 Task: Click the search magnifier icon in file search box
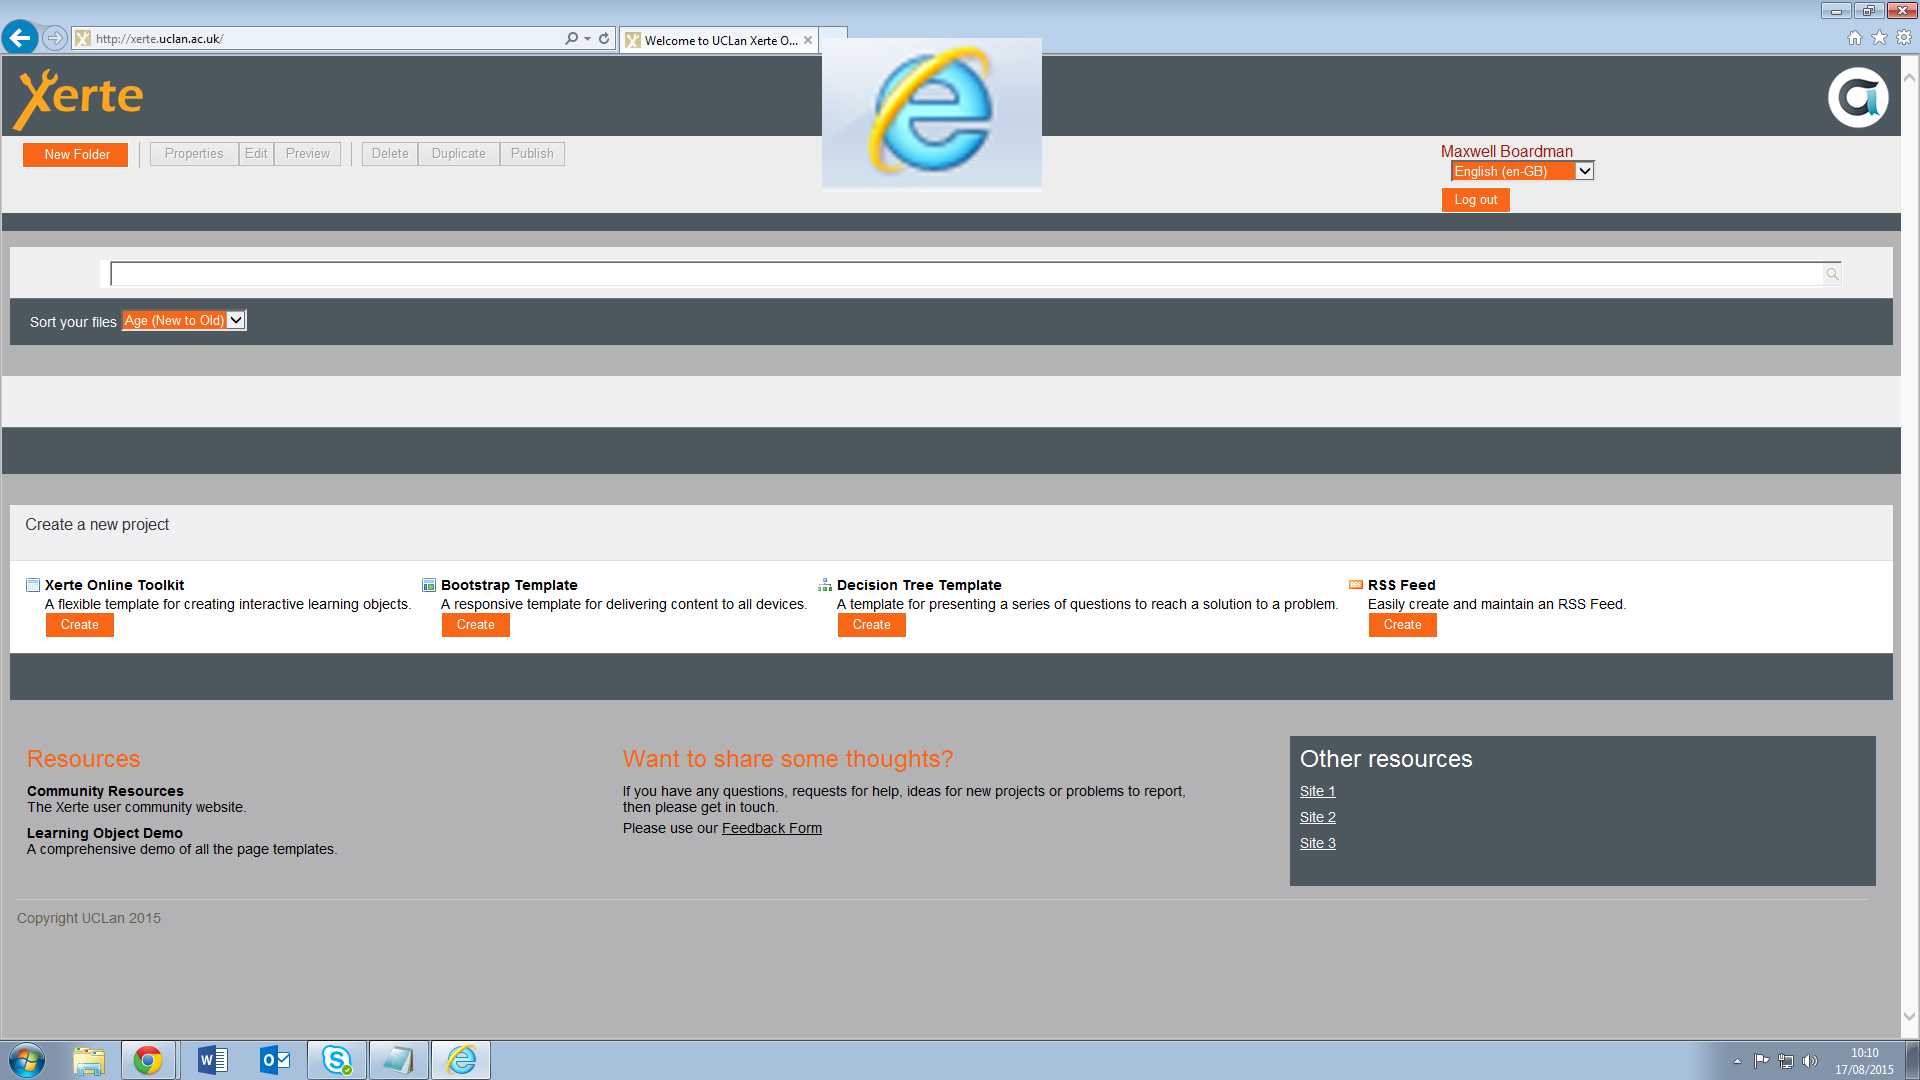pyautogui.click(x=1832, y=274)
